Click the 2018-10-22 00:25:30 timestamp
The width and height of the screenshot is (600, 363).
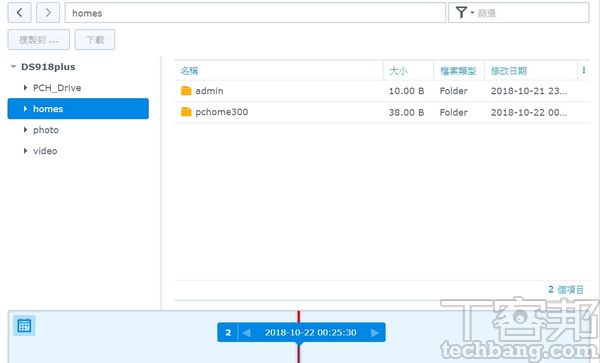tap(311, 332)
